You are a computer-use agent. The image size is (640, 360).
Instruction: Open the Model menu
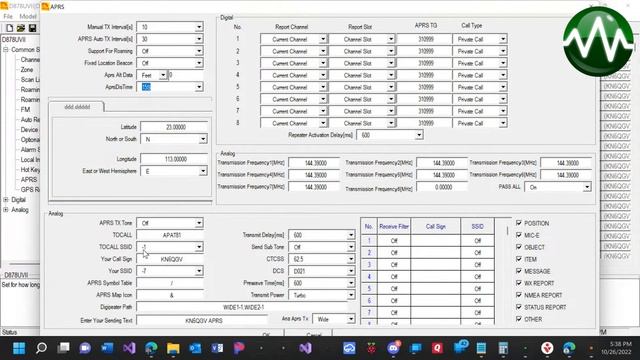pyautogui.click(x=28, y=16)
